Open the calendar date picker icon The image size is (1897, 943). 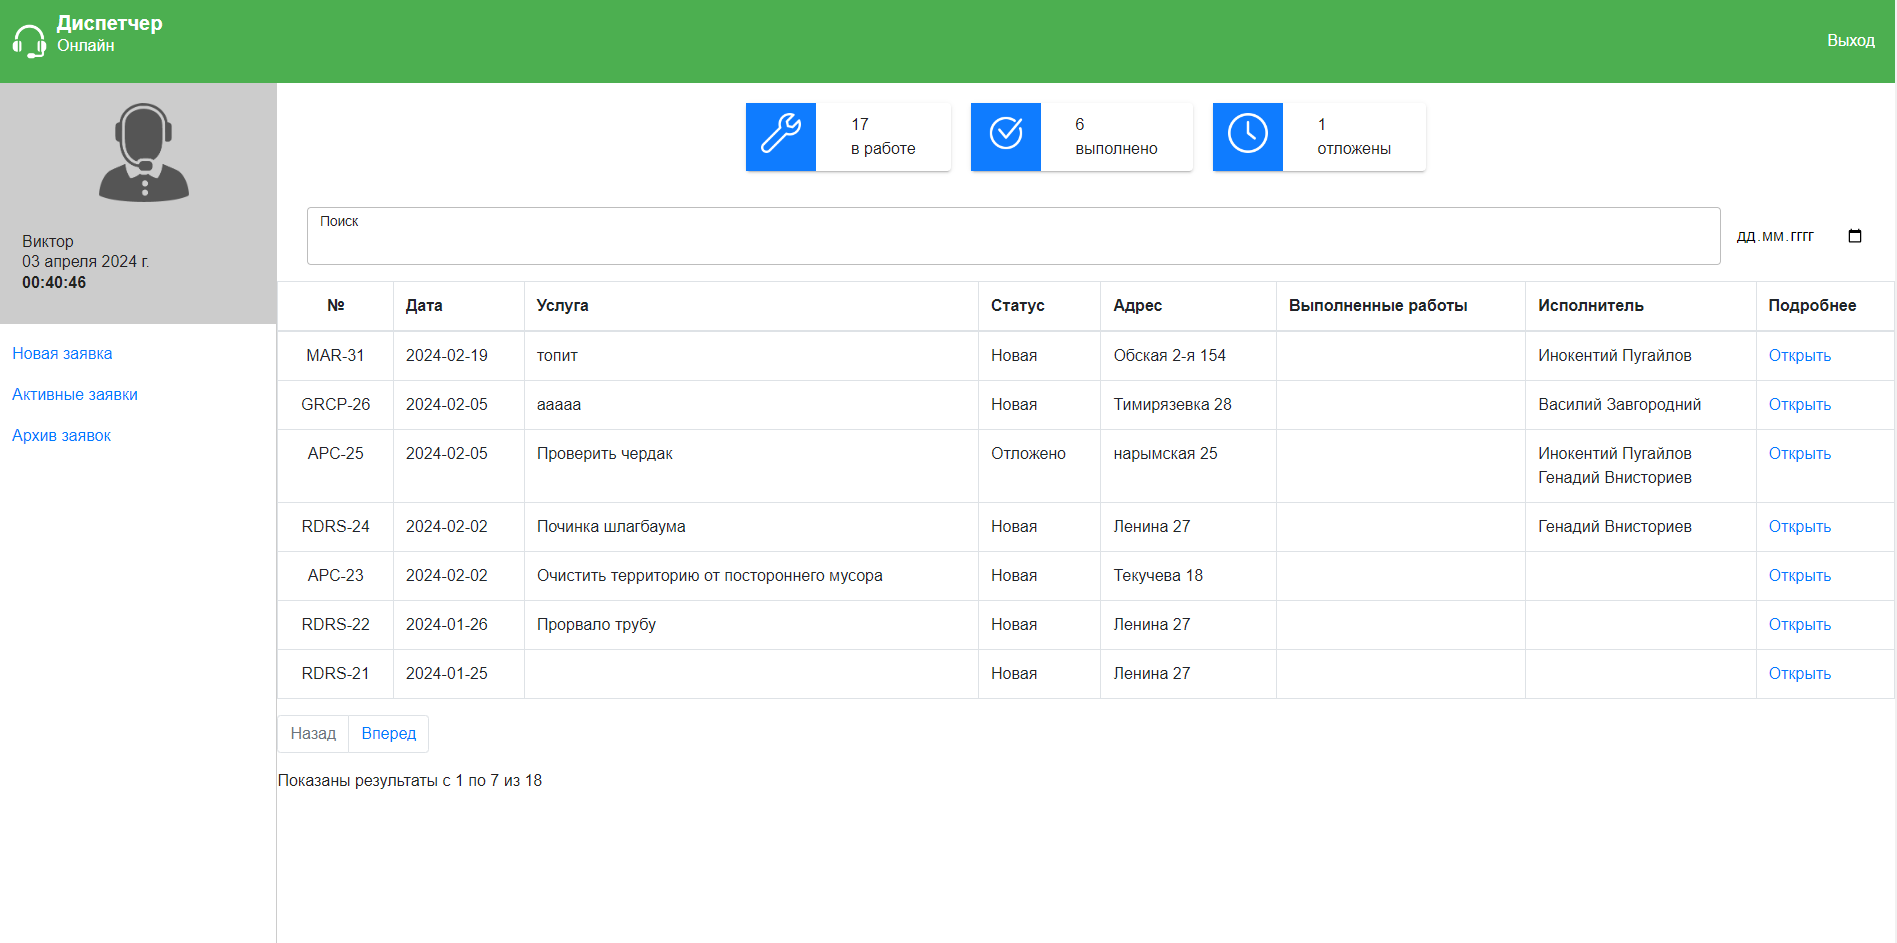coord(1855,236)
